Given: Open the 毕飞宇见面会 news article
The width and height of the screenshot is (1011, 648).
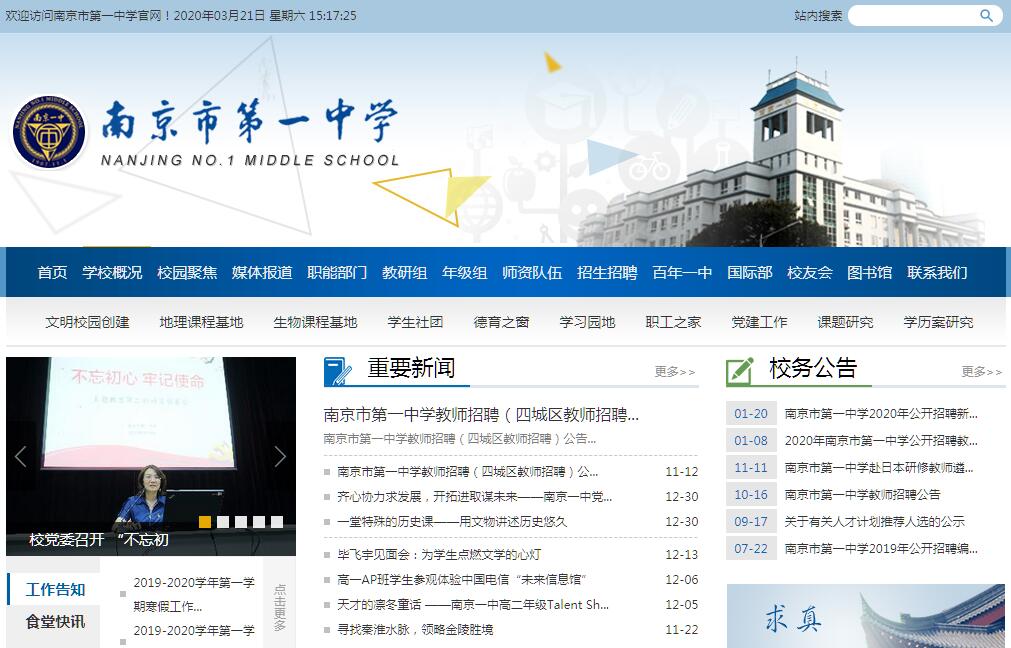Looking at the screenshot, I should click(x=439, y=554).
